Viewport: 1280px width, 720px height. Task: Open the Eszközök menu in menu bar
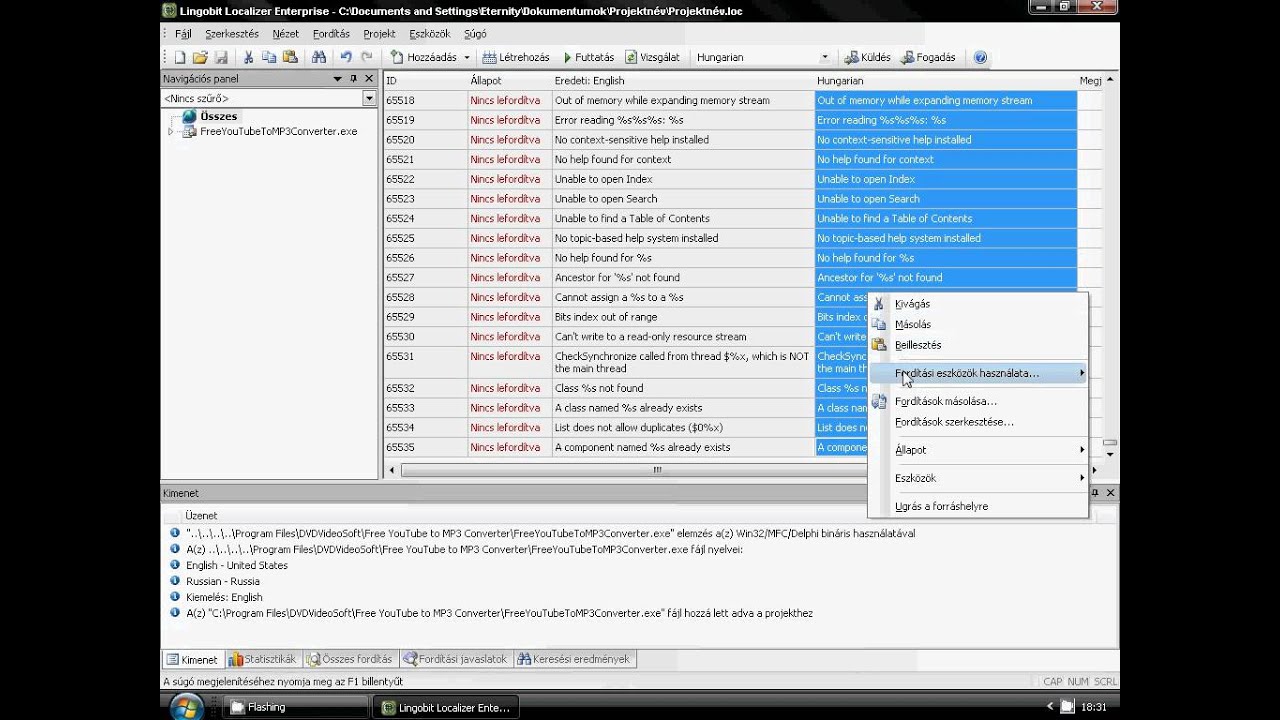(x=430, y=34)
